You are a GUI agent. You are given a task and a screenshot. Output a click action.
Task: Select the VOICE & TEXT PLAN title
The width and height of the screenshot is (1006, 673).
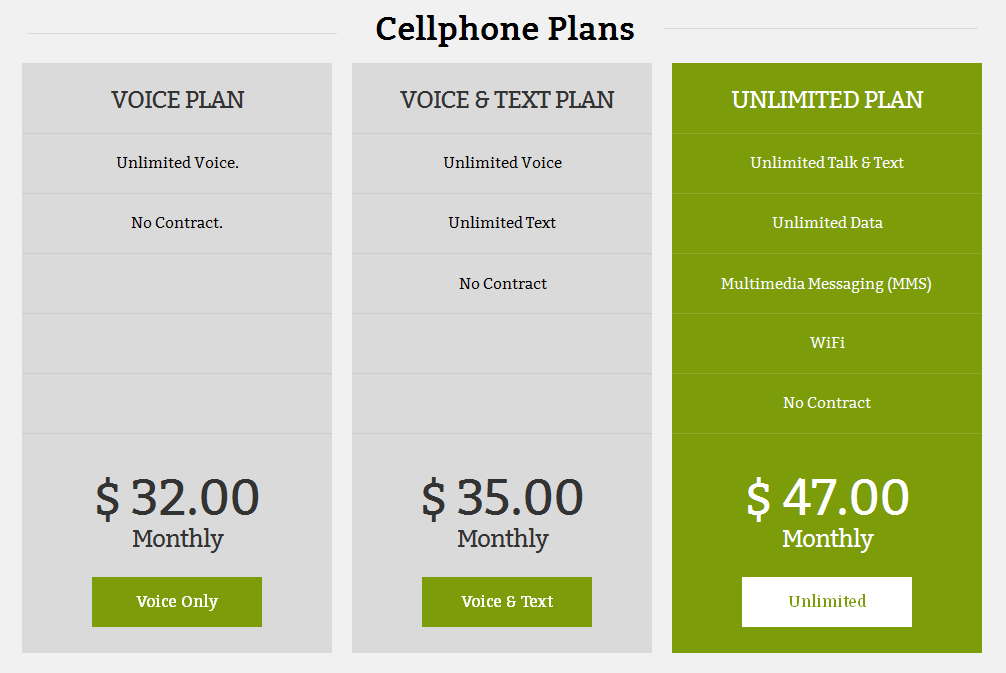click(x=507, y=100)
